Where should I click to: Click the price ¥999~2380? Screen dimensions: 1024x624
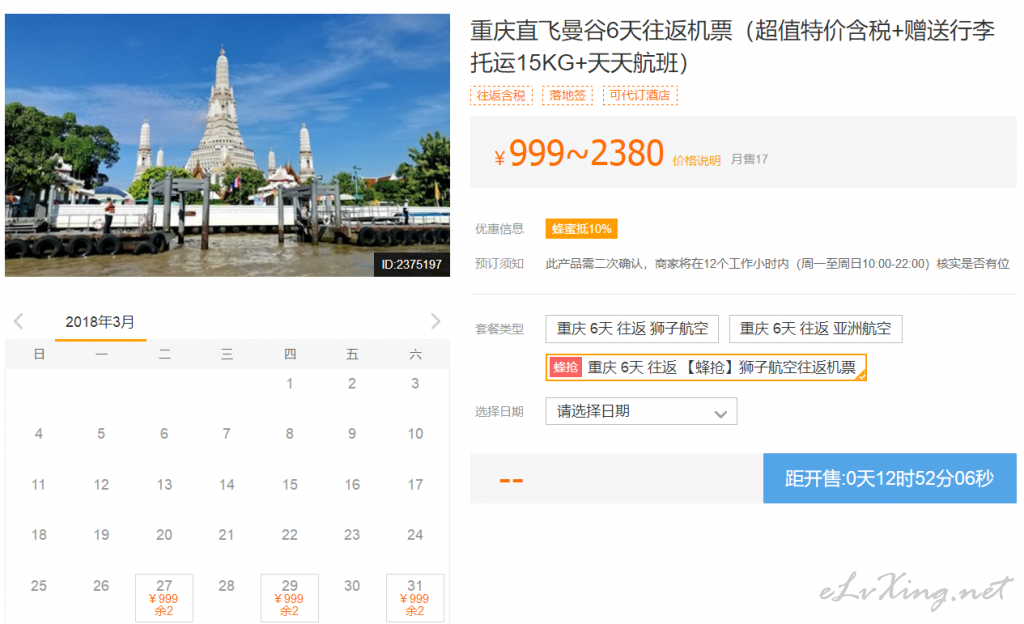coord(579,153)
